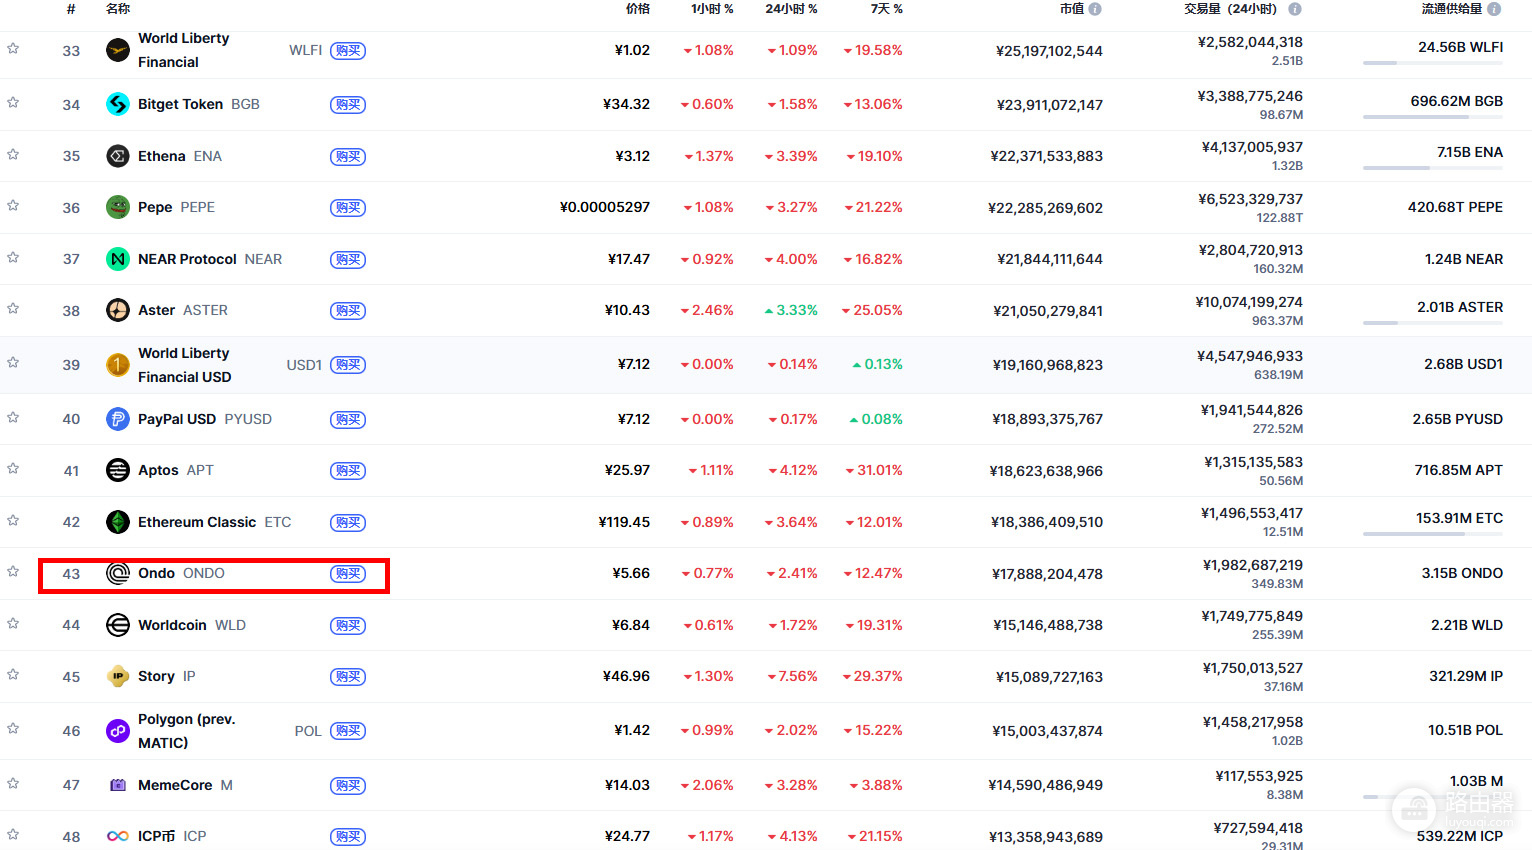This screenshot has height=850, width=1532.
Task: Click the Bitget Token coin logo
Action: (118, 104)
